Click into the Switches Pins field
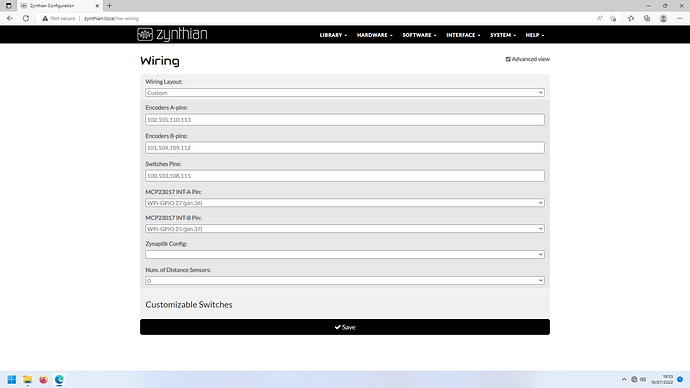The height and width of the screenshot is (388, 690). pyautogui.click(x=345, y=176)
